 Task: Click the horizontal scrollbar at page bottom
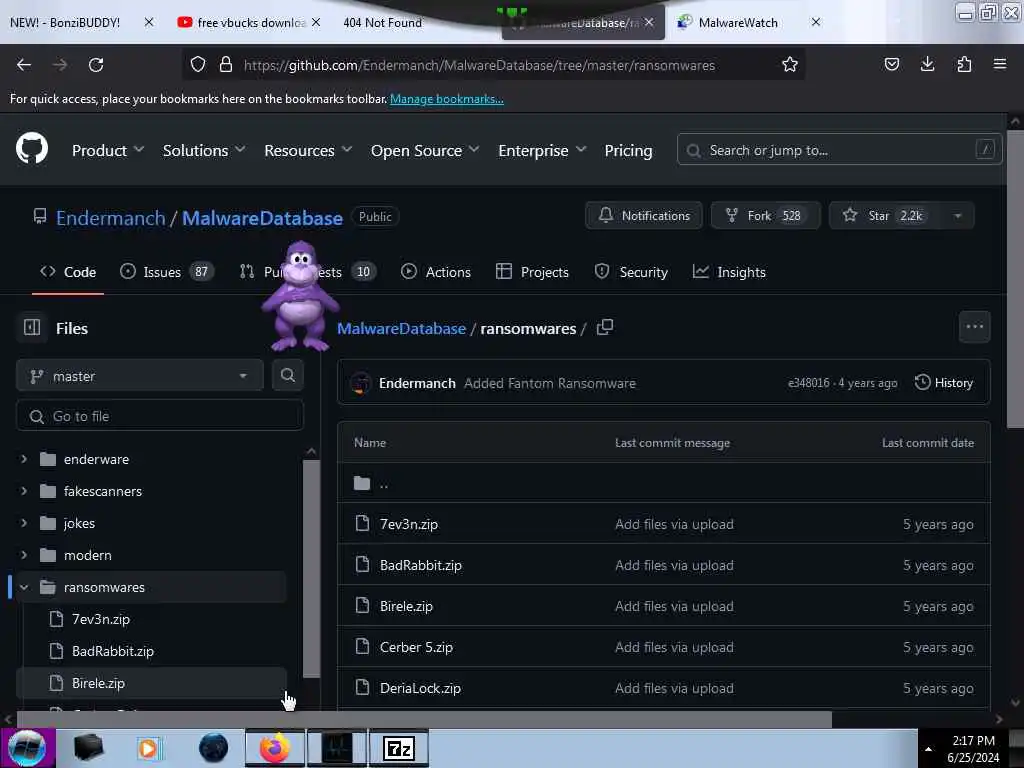click(x=424, y=720)
